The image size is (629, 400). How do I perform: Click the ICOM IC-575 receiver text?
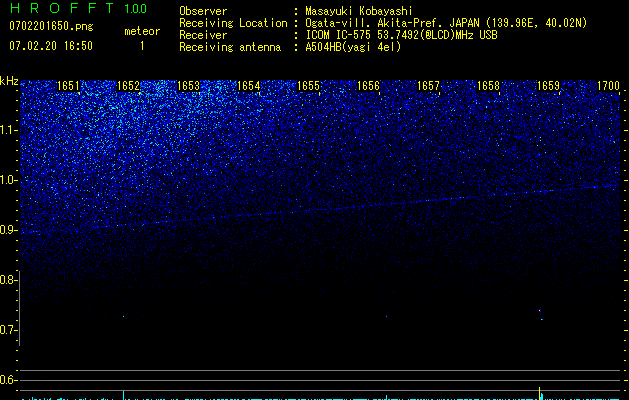(x=402, y=35)
